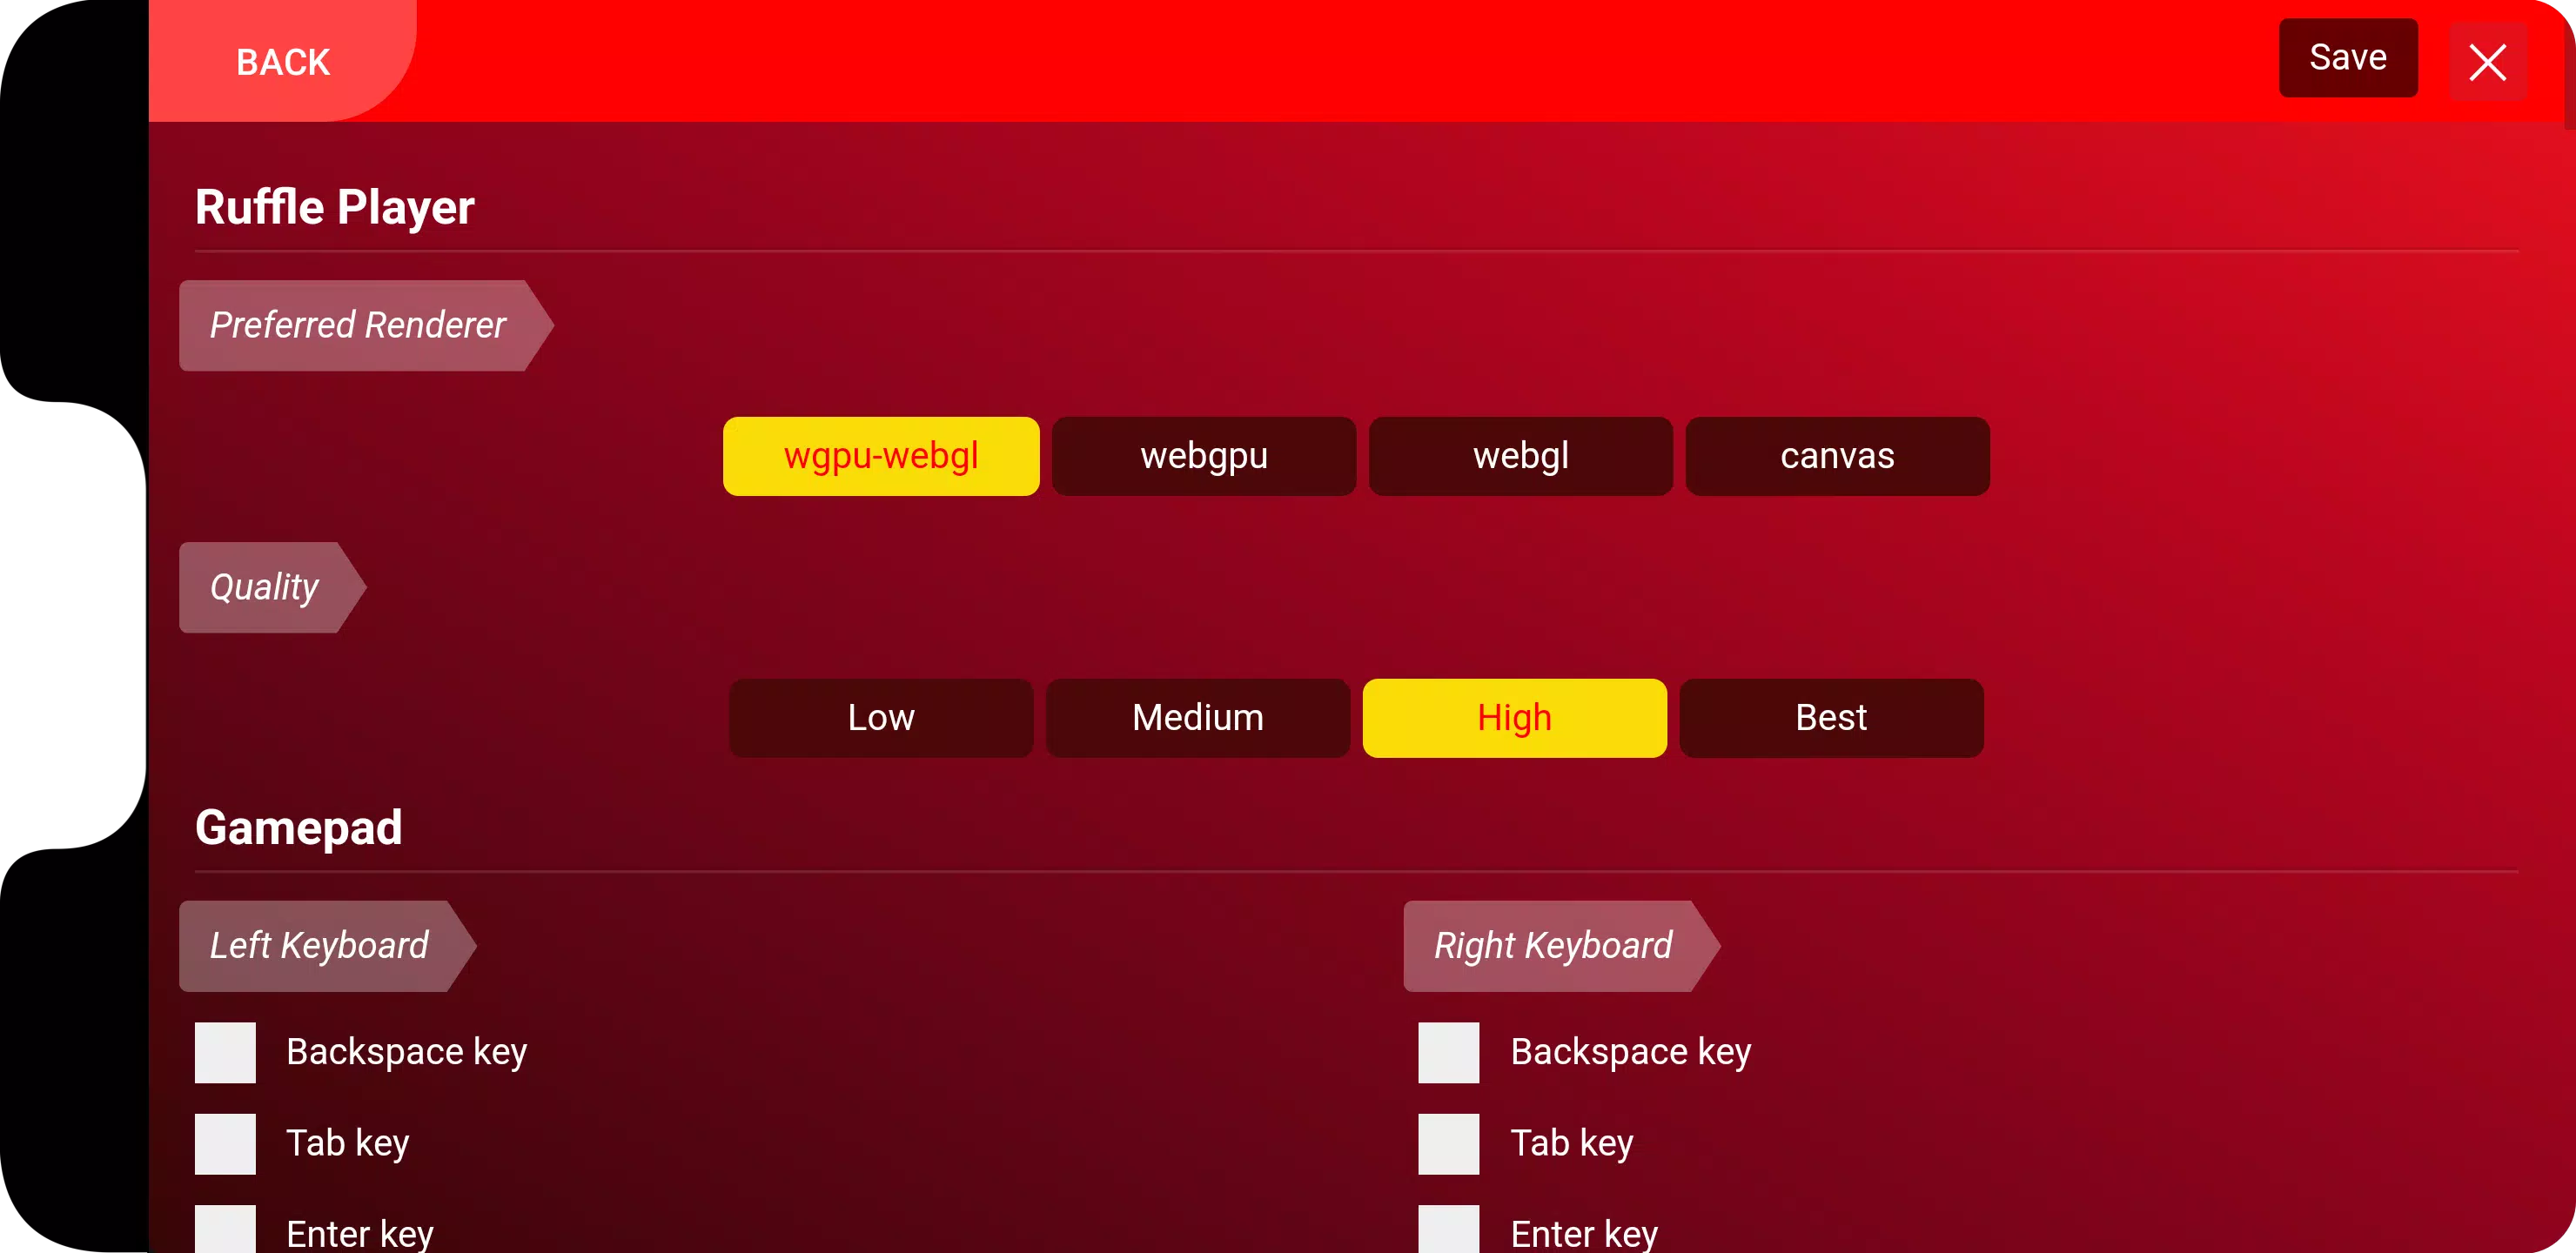Set quality to Low
The width and height of the screenshot is (2576, 1253).
(x=879, y=716)
